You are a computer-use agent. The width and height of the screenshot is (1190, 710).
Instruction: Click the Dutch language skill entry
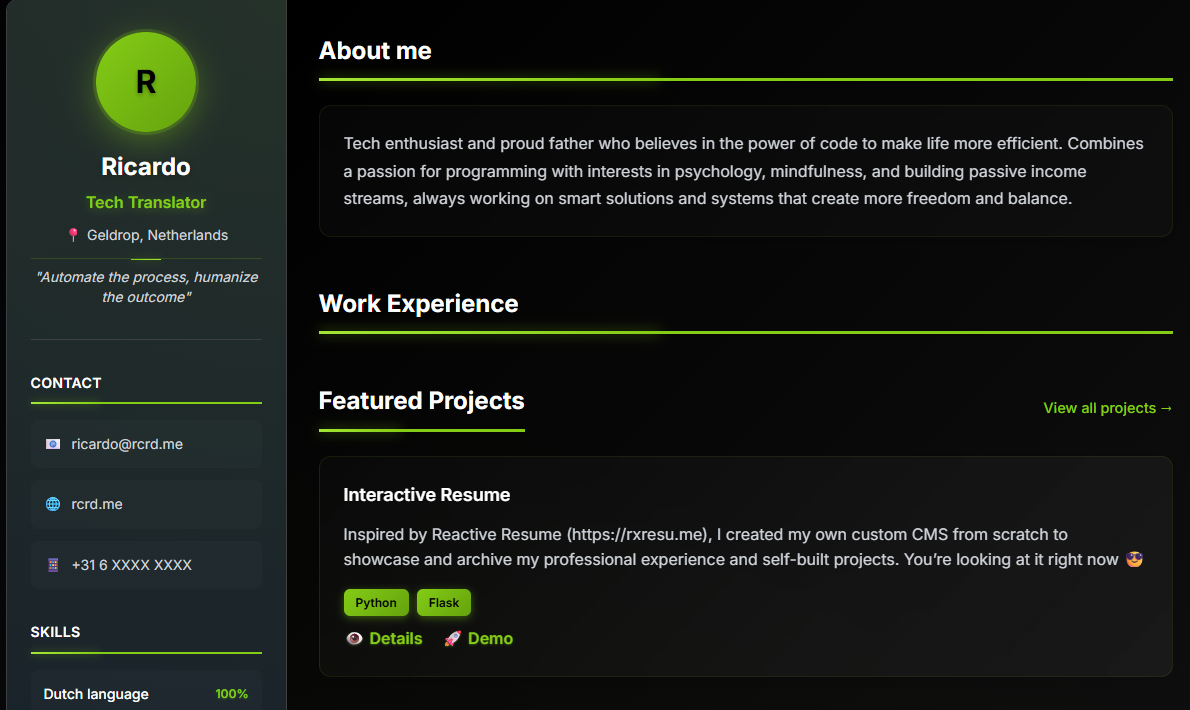coord(96,694)
